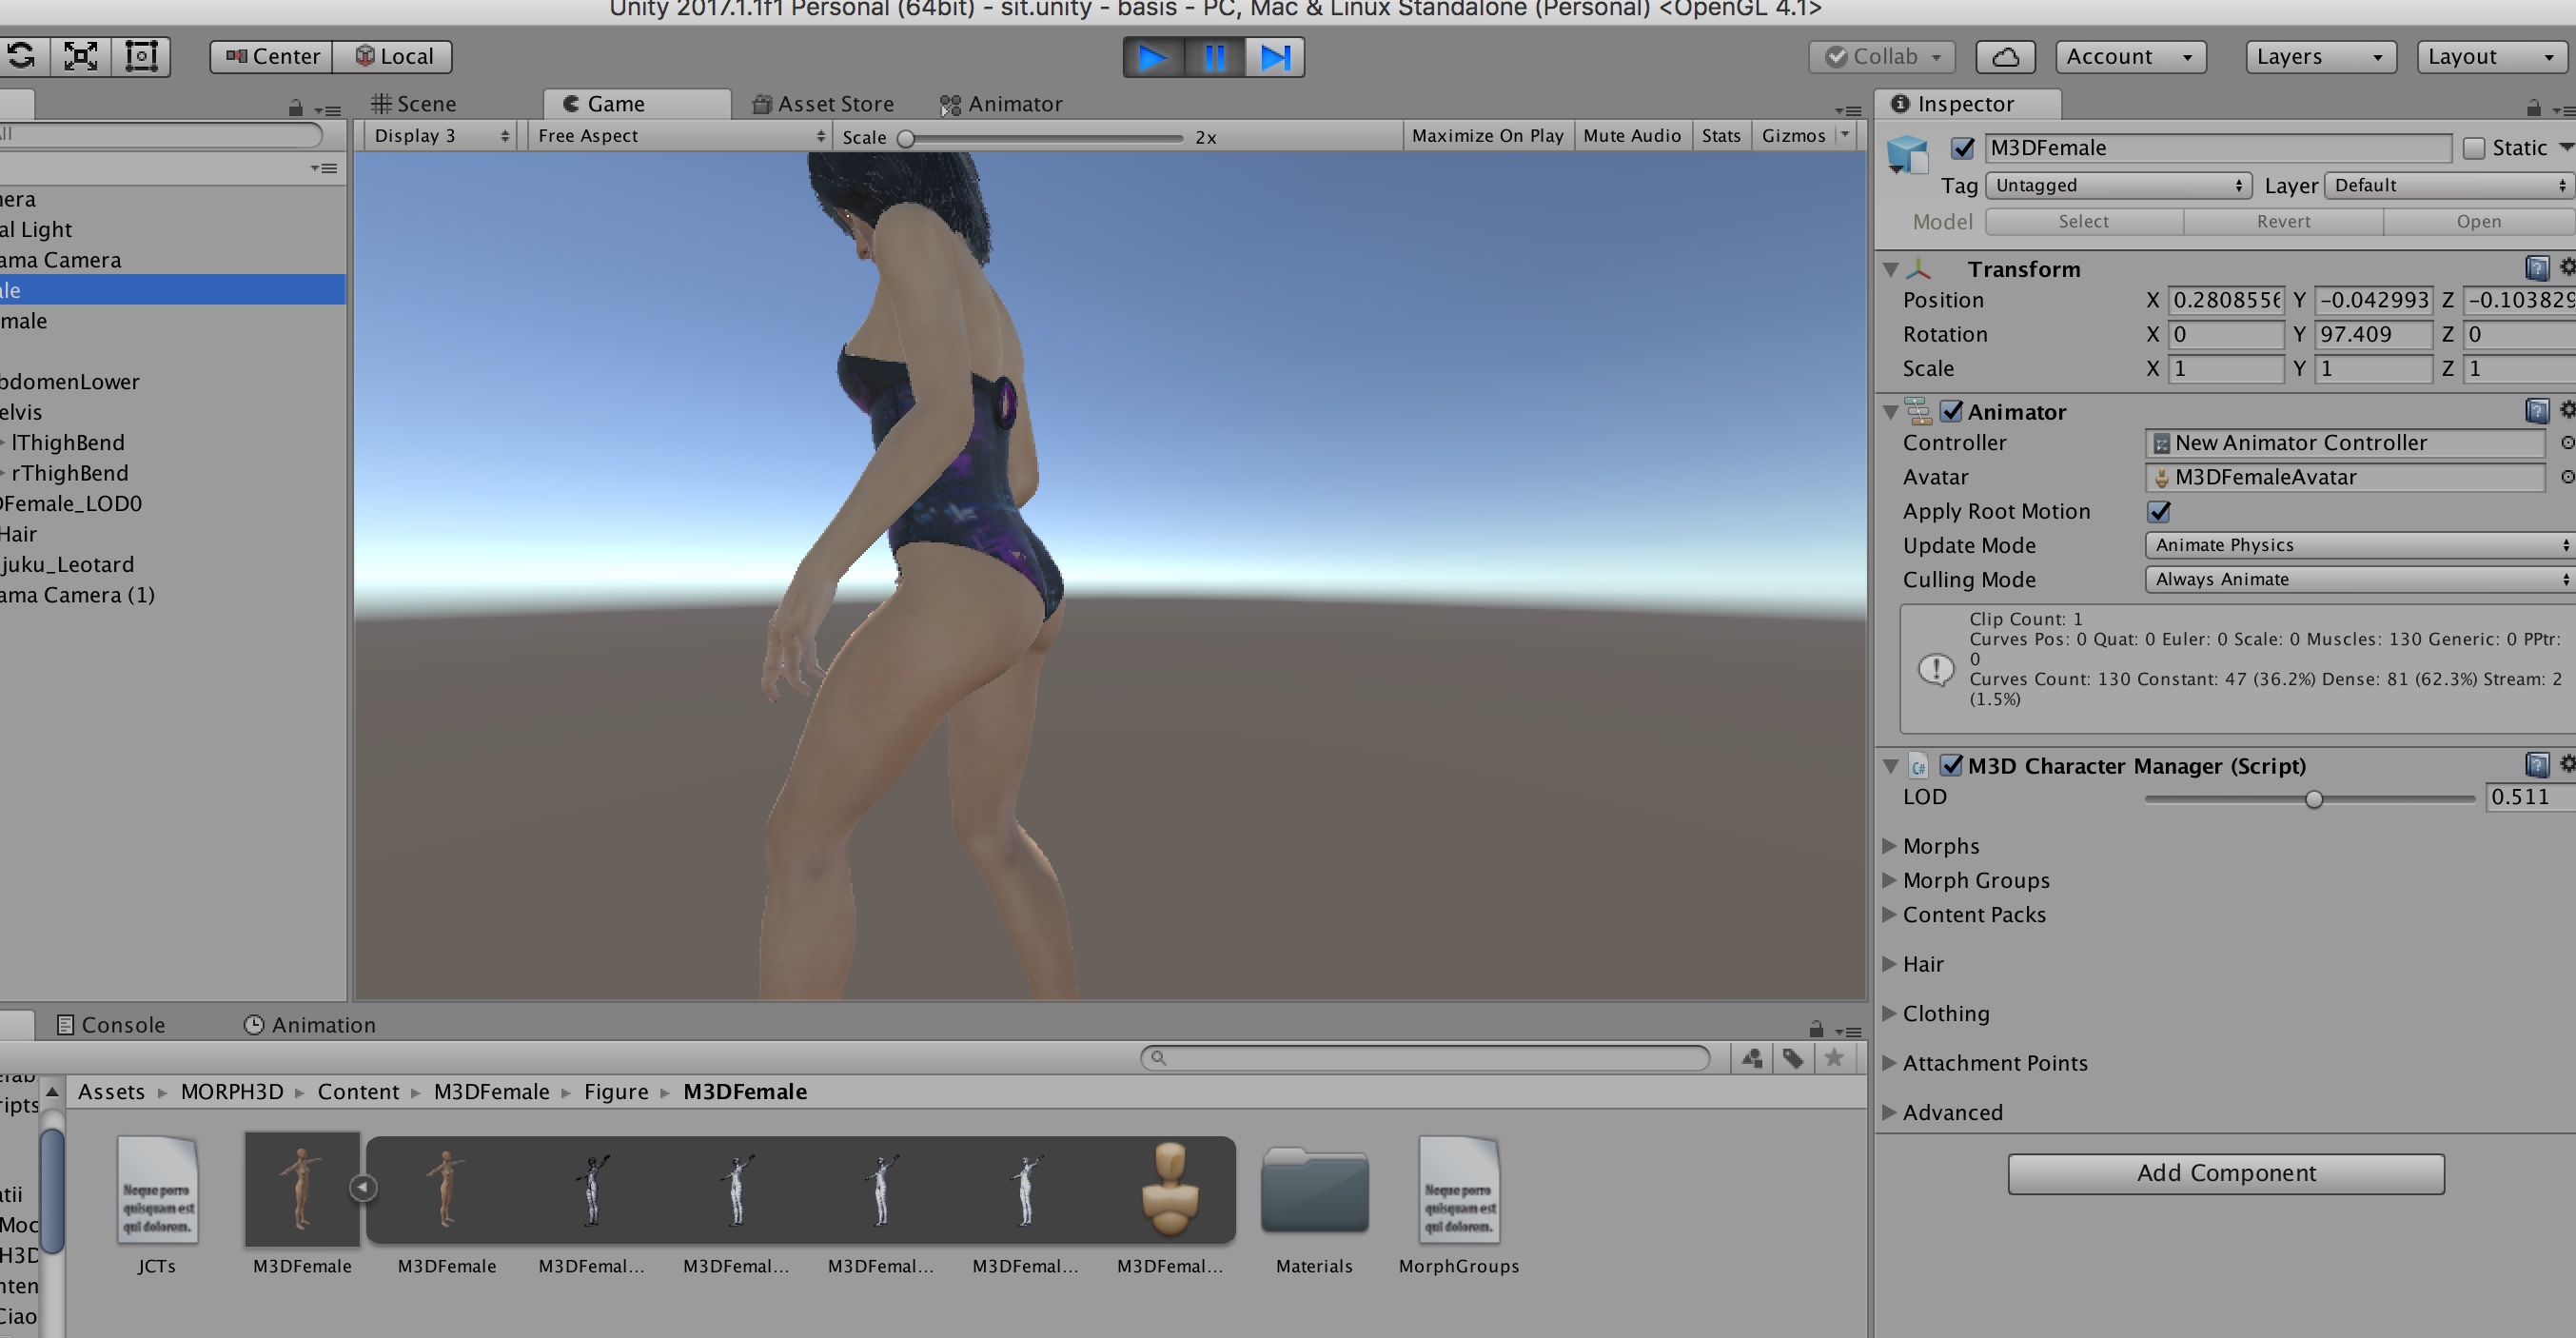Toggle the Static checkbox

(x=2475, y=148)
